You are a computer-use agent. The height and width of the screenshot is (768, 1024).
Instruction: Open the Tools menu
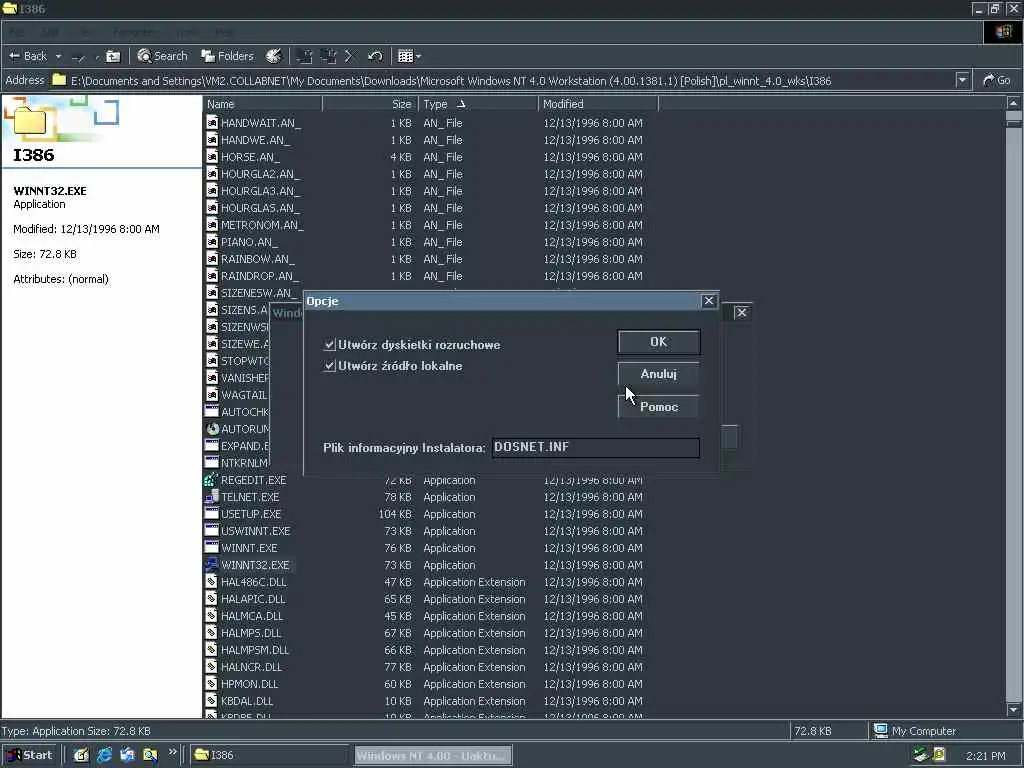(187, 32)
